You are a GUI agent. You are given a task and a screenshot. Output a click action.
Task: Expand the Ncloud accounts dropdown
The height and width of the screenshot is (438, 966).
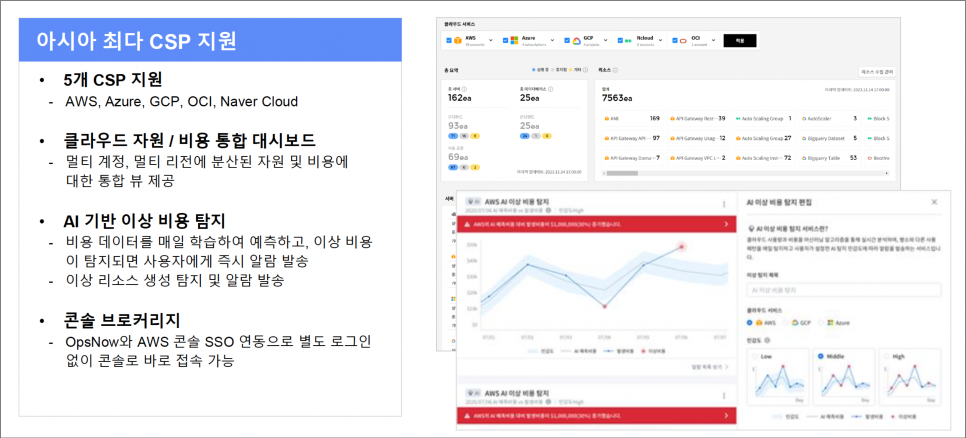tap(660, 41)
